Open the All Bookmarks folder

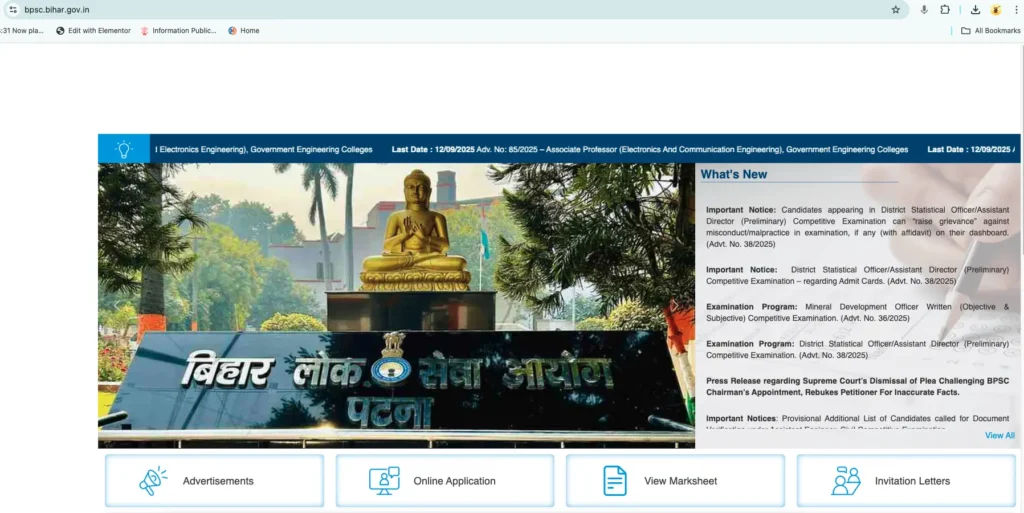pos(990,31)
